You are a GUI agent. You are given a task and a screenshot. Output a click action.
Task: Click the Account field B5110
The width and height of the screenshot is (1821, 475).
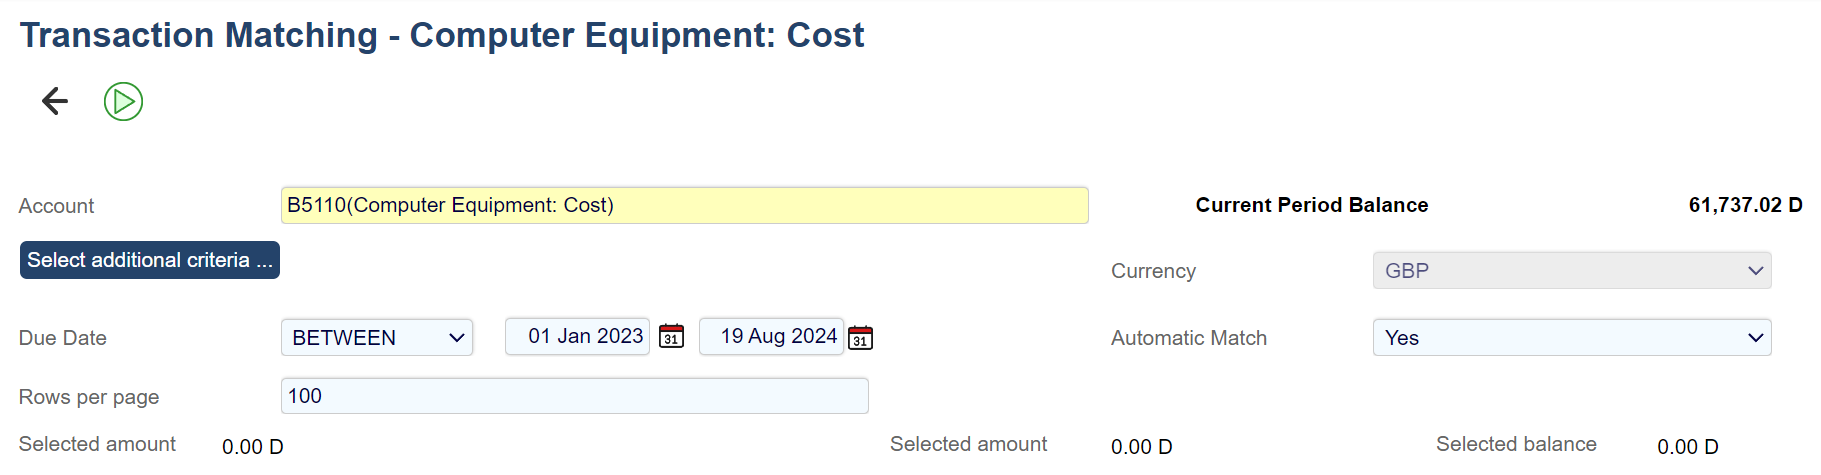point(684,205)
